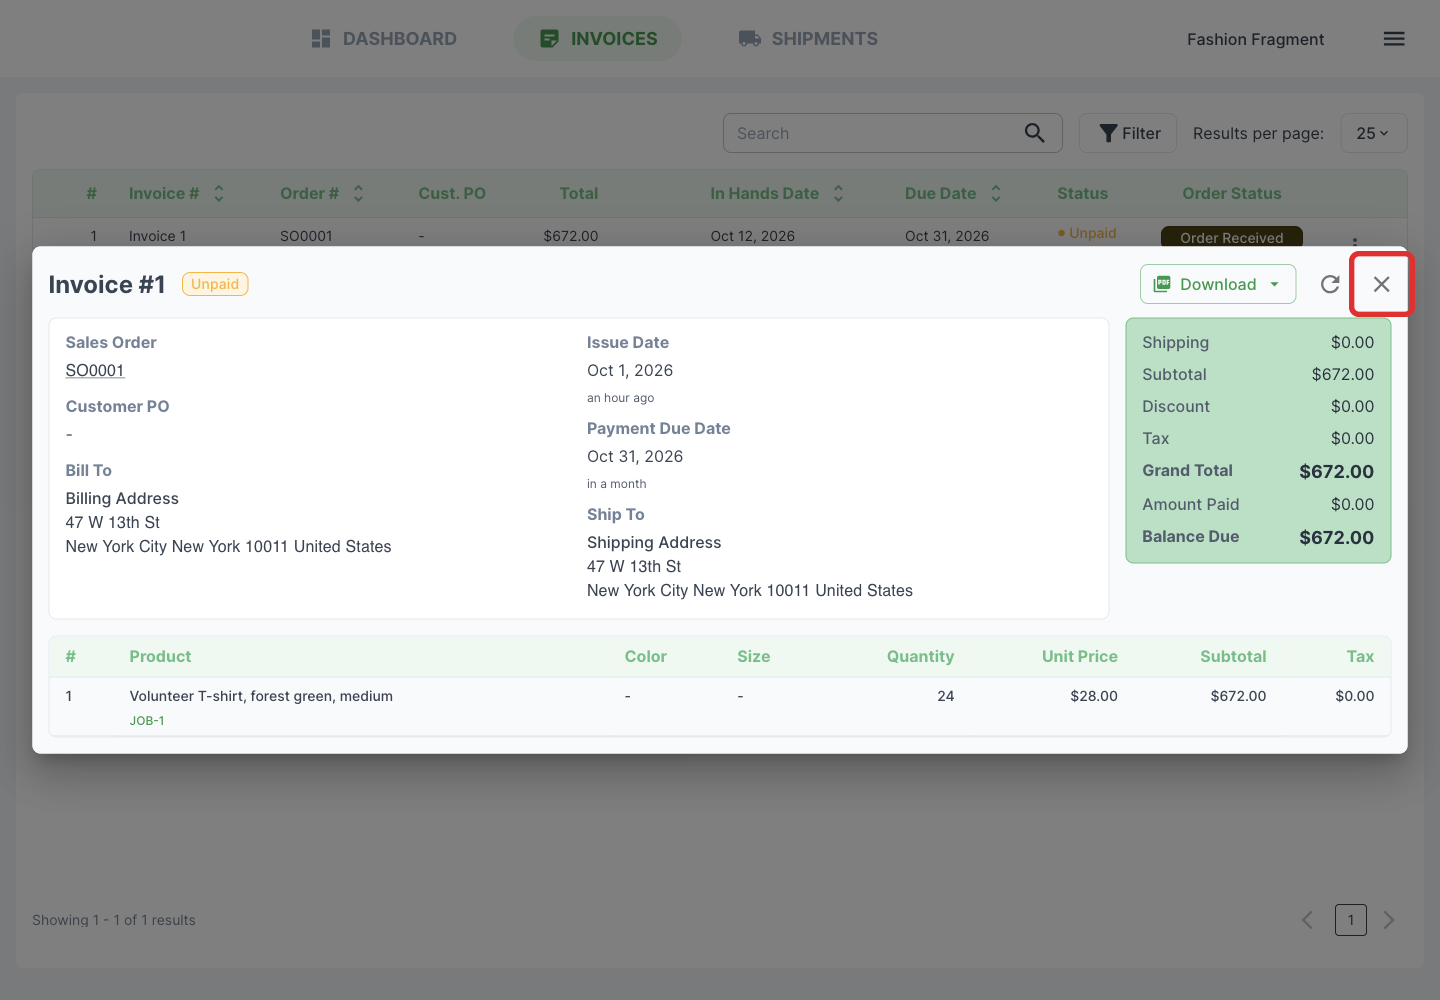Select page 1 in pagination

click(x=1351, y=920)
